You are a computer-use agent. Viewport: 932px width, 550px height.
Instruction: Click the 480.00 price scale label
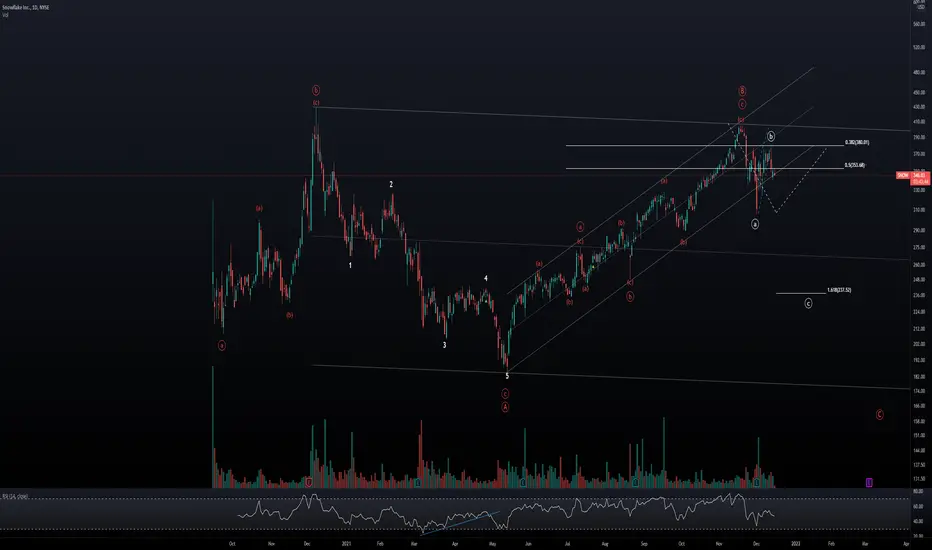tap(918, 72)
